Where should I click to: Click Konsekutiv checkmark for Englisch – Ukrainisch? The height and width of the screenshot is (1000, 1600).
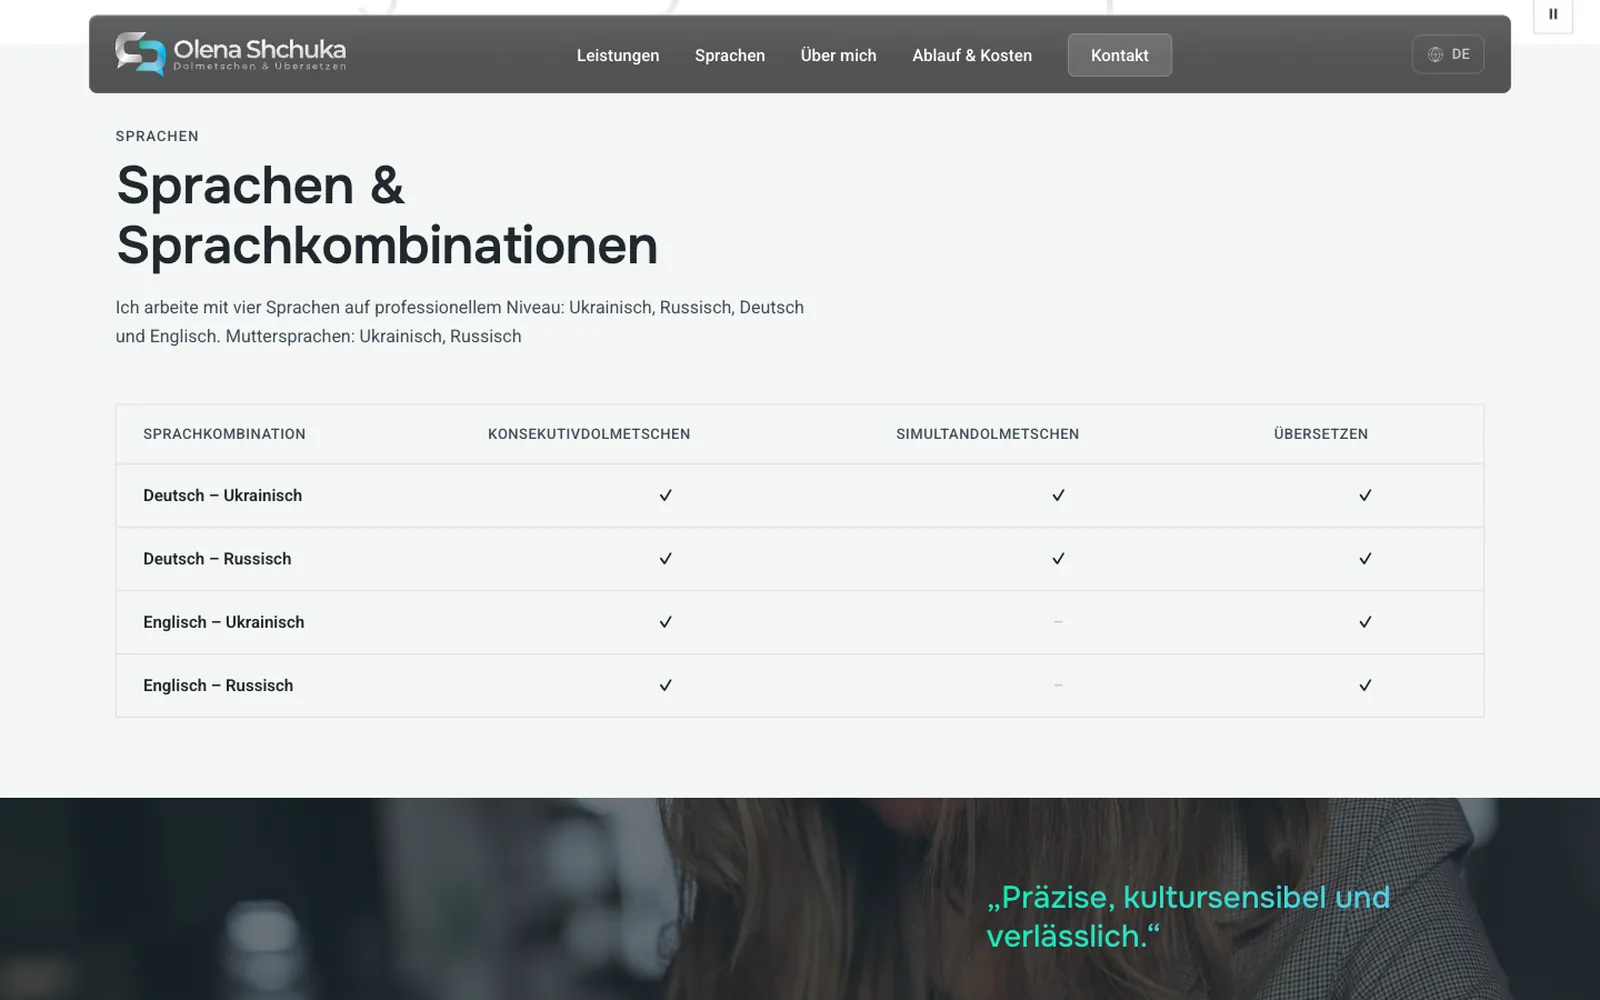665,622
